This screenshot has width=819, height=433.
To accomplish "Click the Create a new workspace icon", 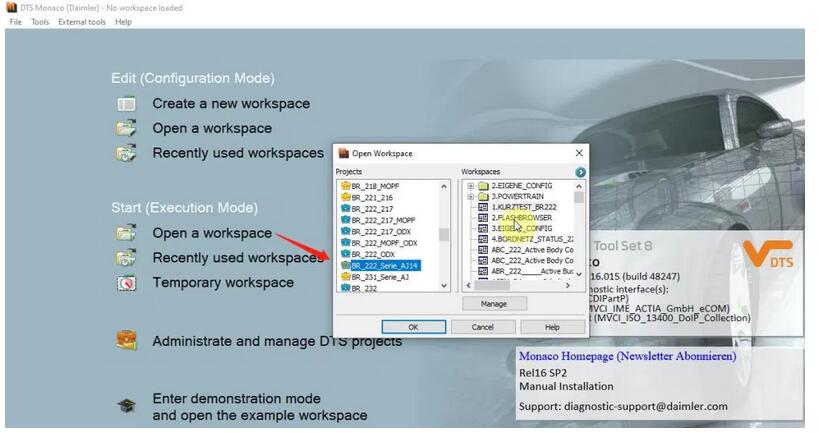I will point(126,104).
